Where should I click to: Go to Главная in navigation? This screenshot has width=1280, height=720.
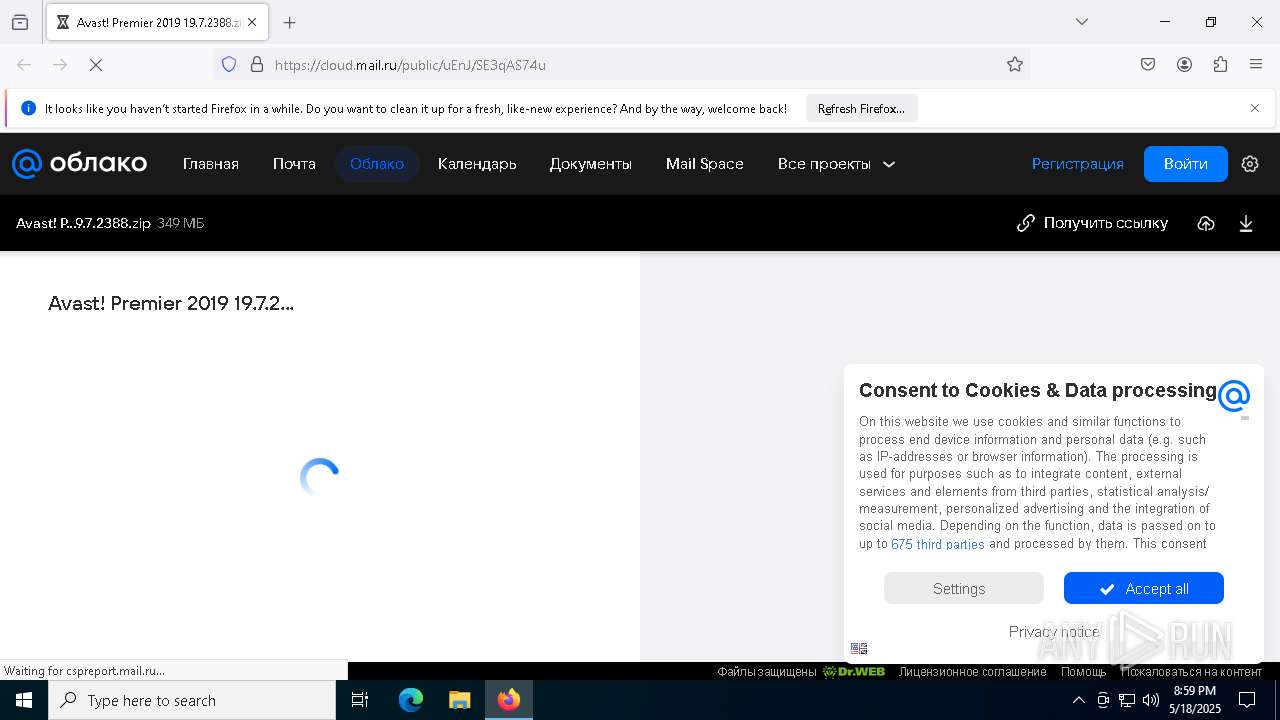tap(211, 164)
